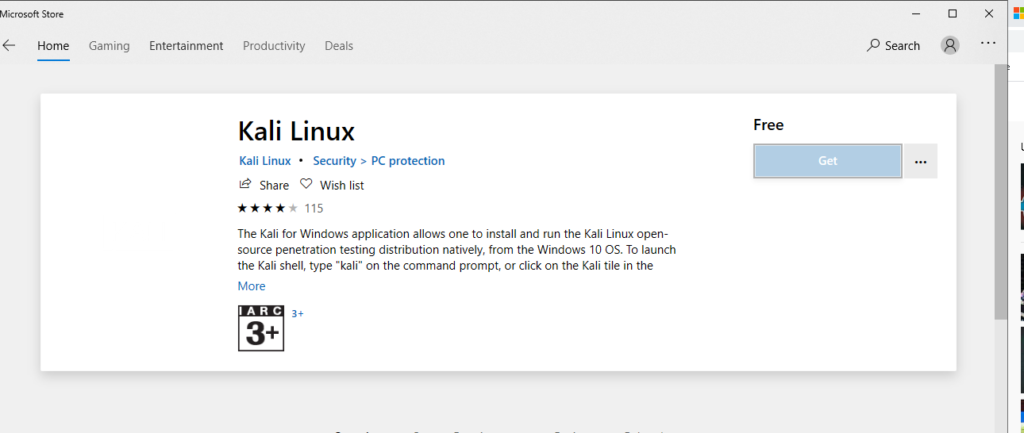1024x433 pixels.
Task: Maximize the Microsoft Store window
Action: 952,14
